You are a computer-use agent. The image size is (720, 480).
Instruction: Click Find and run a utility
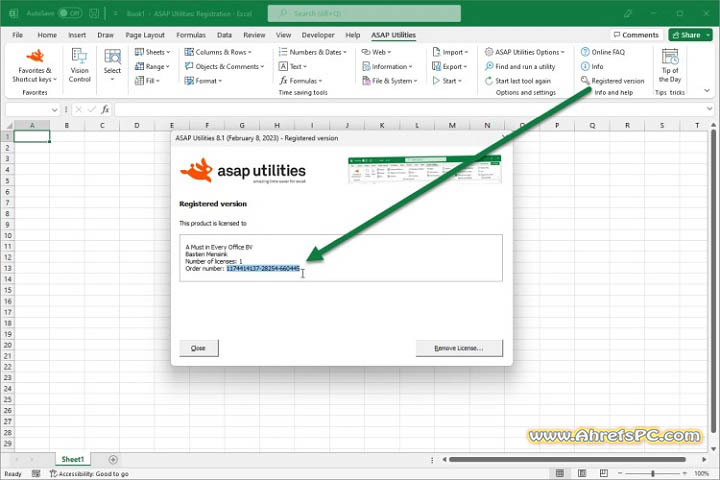click(x=520, y=67)
